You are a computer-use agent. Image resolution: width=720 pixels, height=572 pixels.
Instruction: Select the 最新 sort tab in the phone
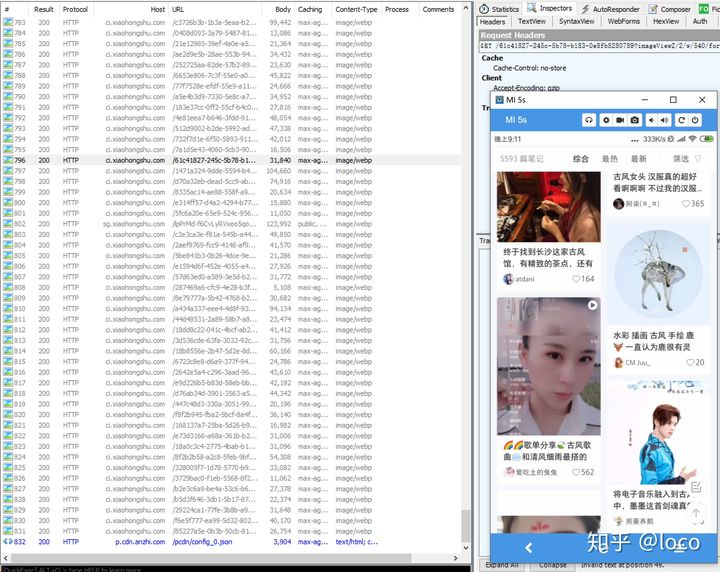pos(638,159)
